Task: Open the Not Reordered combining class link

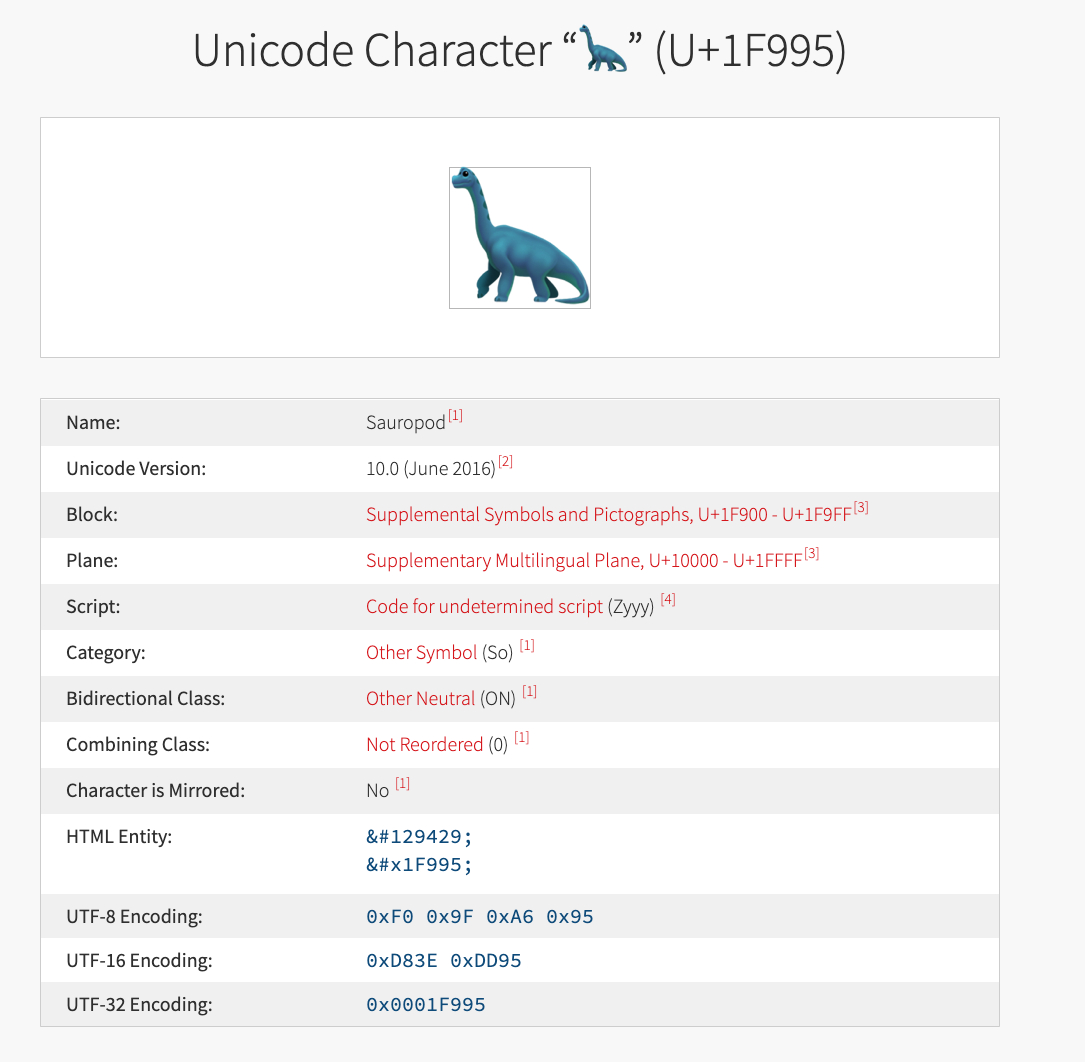Action: tap(424, 745)
